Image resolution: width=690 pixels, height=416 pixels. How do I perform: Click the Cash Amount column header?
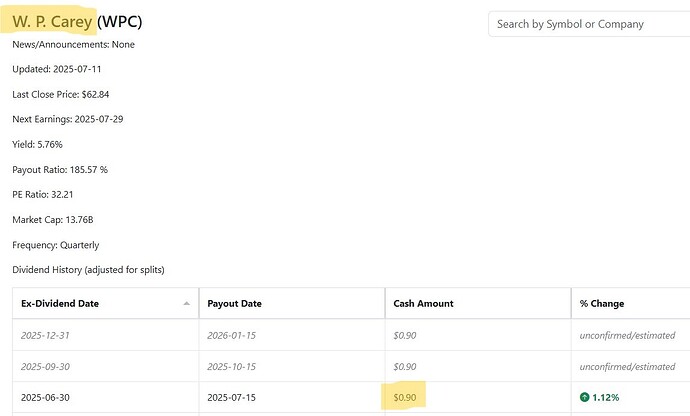478,303
